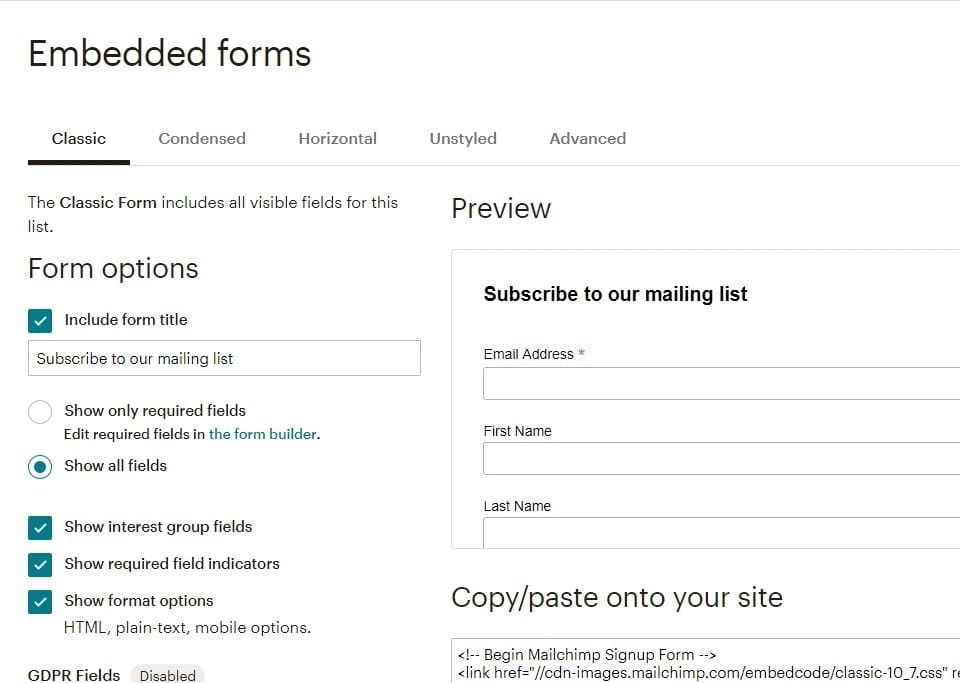Toggle Show interest group fields checkbox
Screen dimensions: 960x683
pyautogui.click(x=40, y=528)
